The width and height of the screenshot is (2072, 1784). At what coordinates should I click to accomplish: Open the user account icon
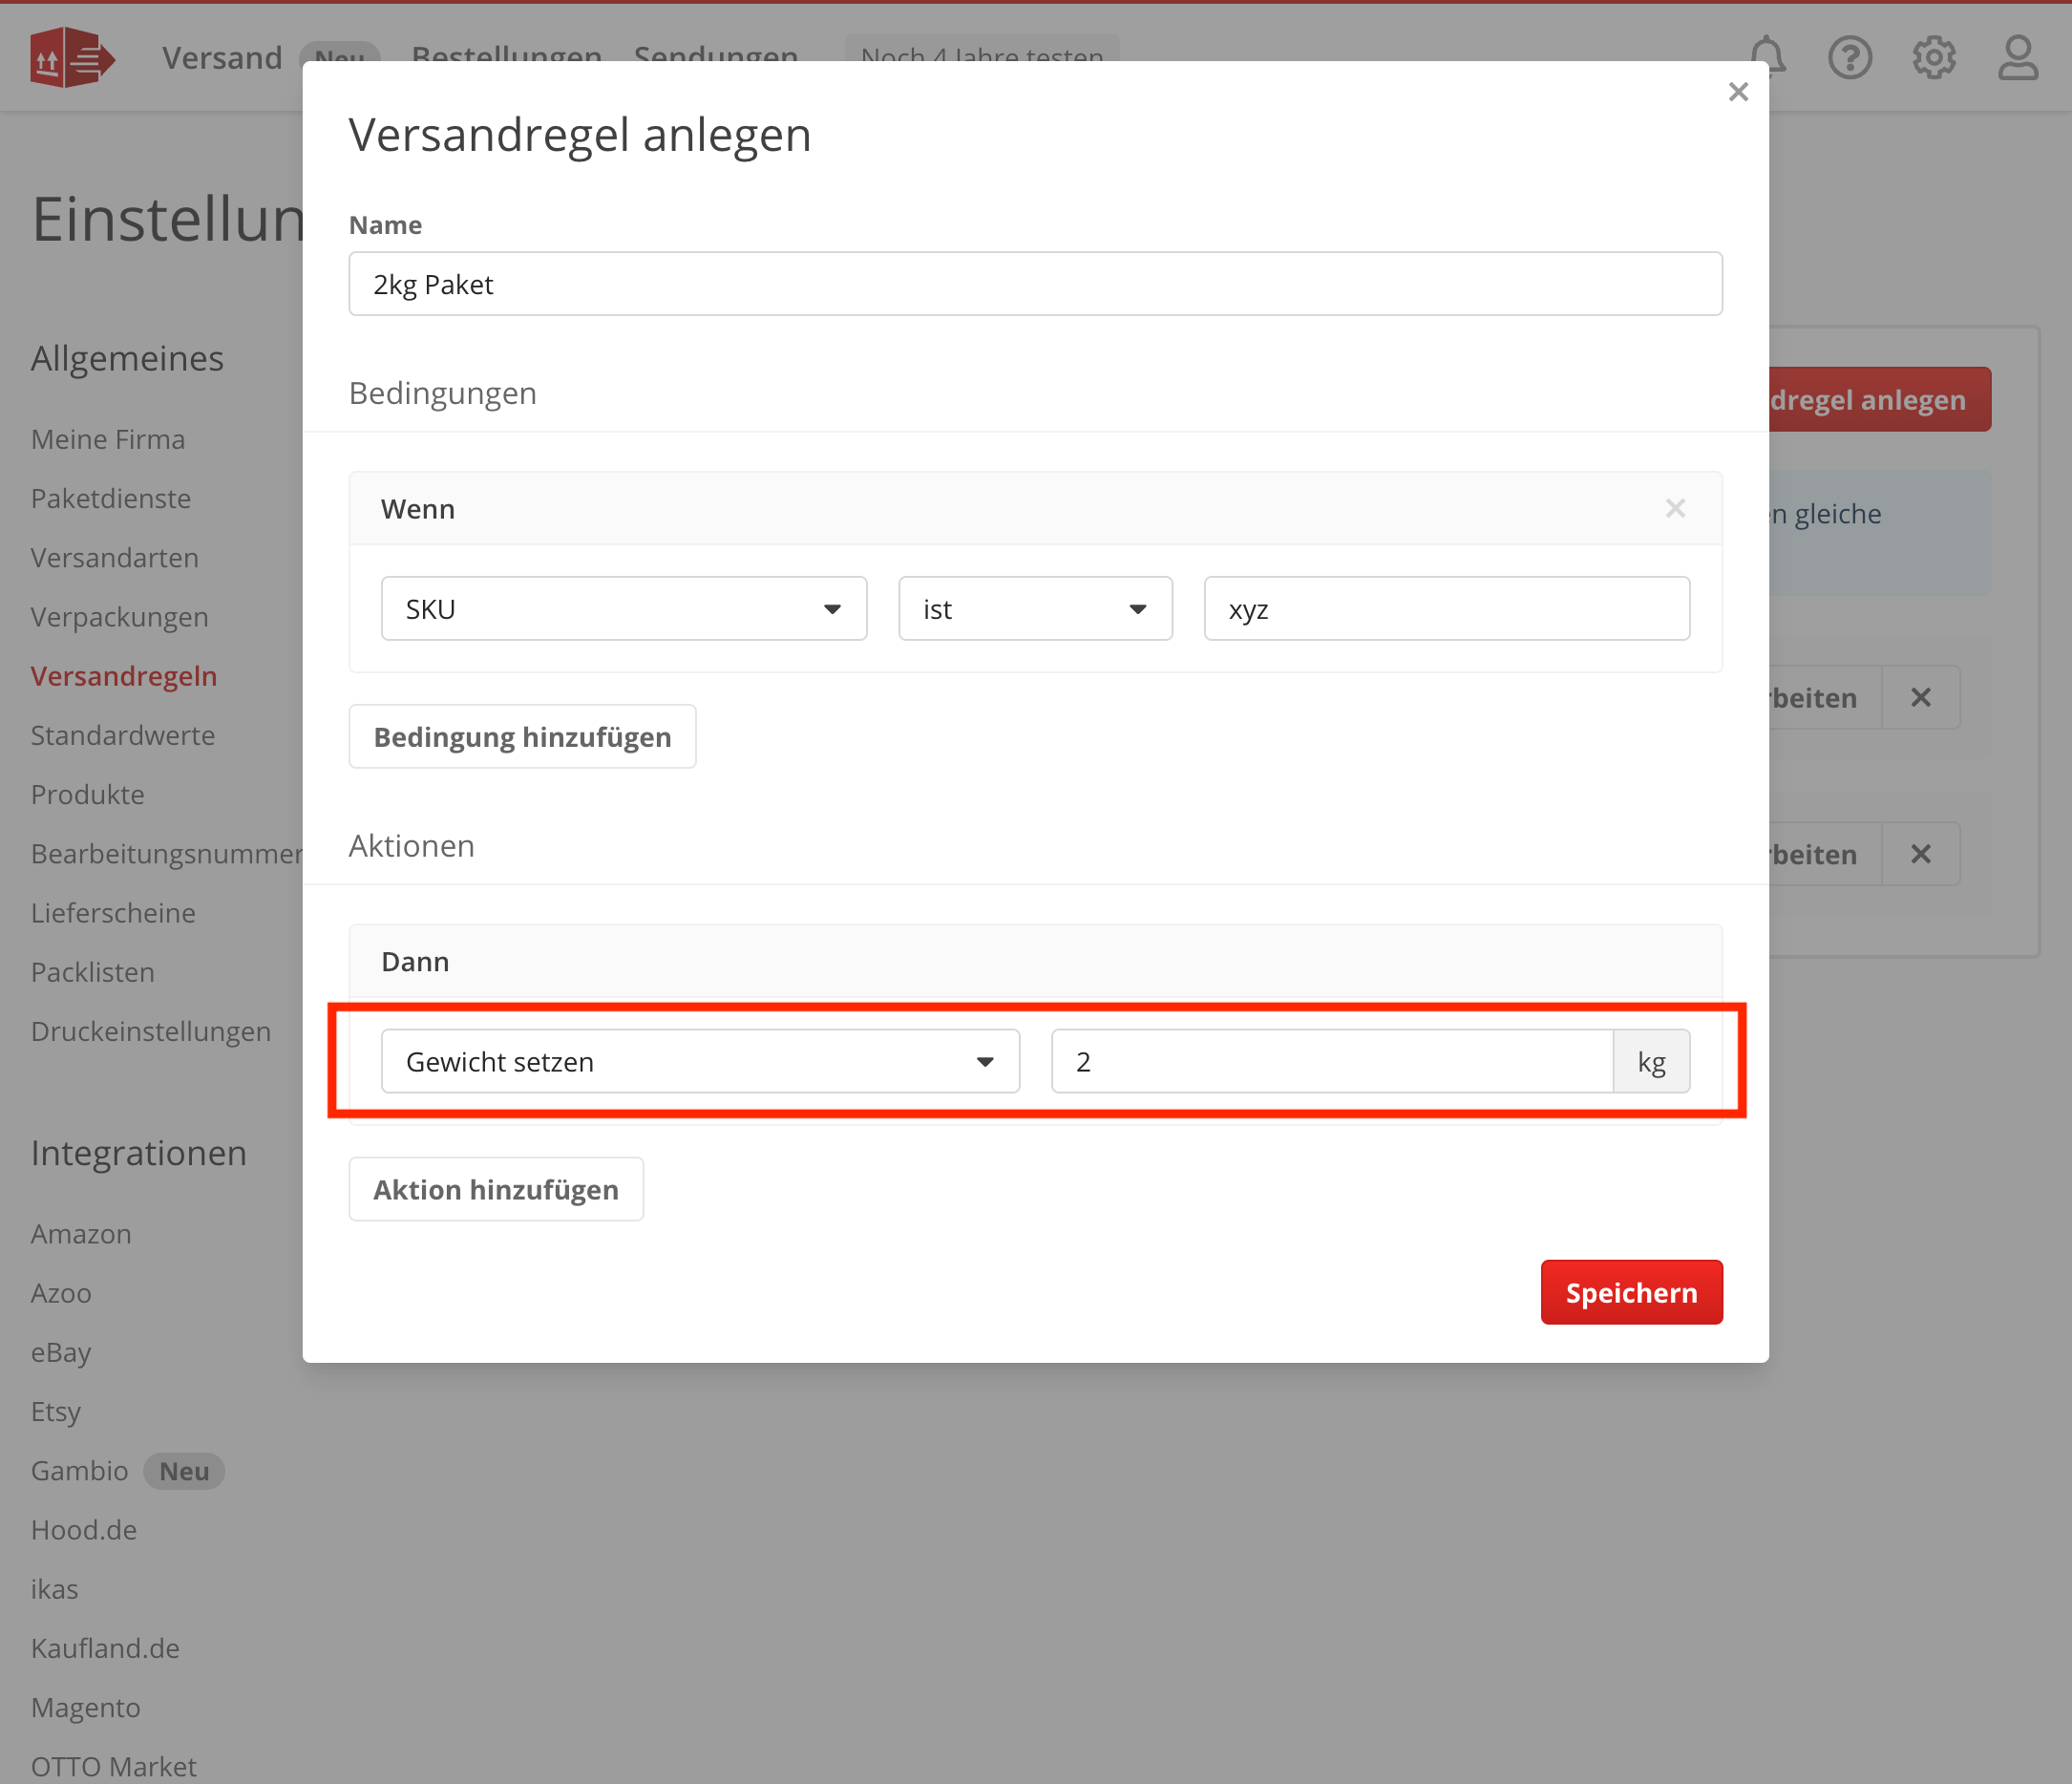[x=2018, y=58]
